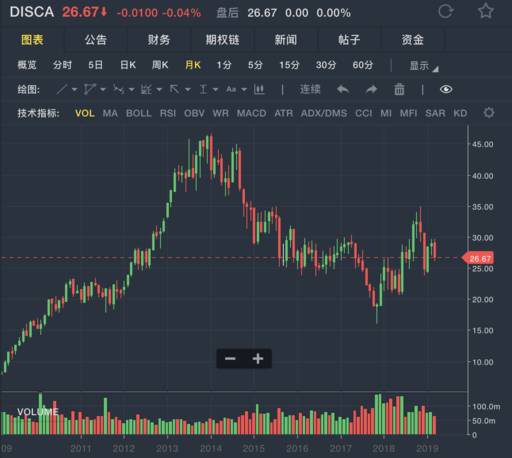This screenshot has height=458, width=512.
Task: Expand text annotation tool dropdown arrow
Action: coord(244,90)
